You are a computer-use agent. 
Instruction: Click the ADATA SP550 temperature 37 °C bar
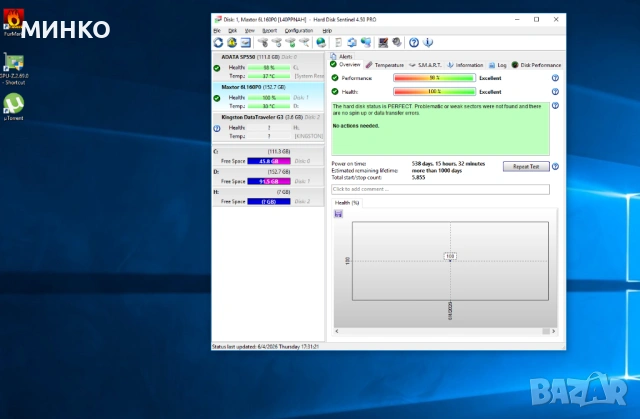[x=269, y=76]
